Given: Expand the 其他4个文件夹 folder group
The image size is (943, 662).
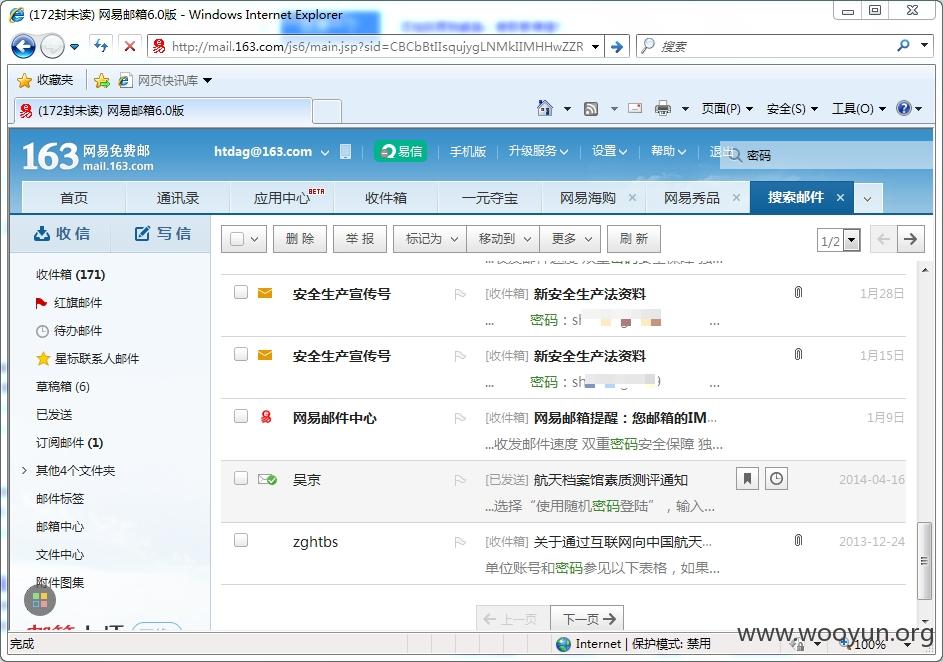Looking at the screenshot, I should (25, 470).
